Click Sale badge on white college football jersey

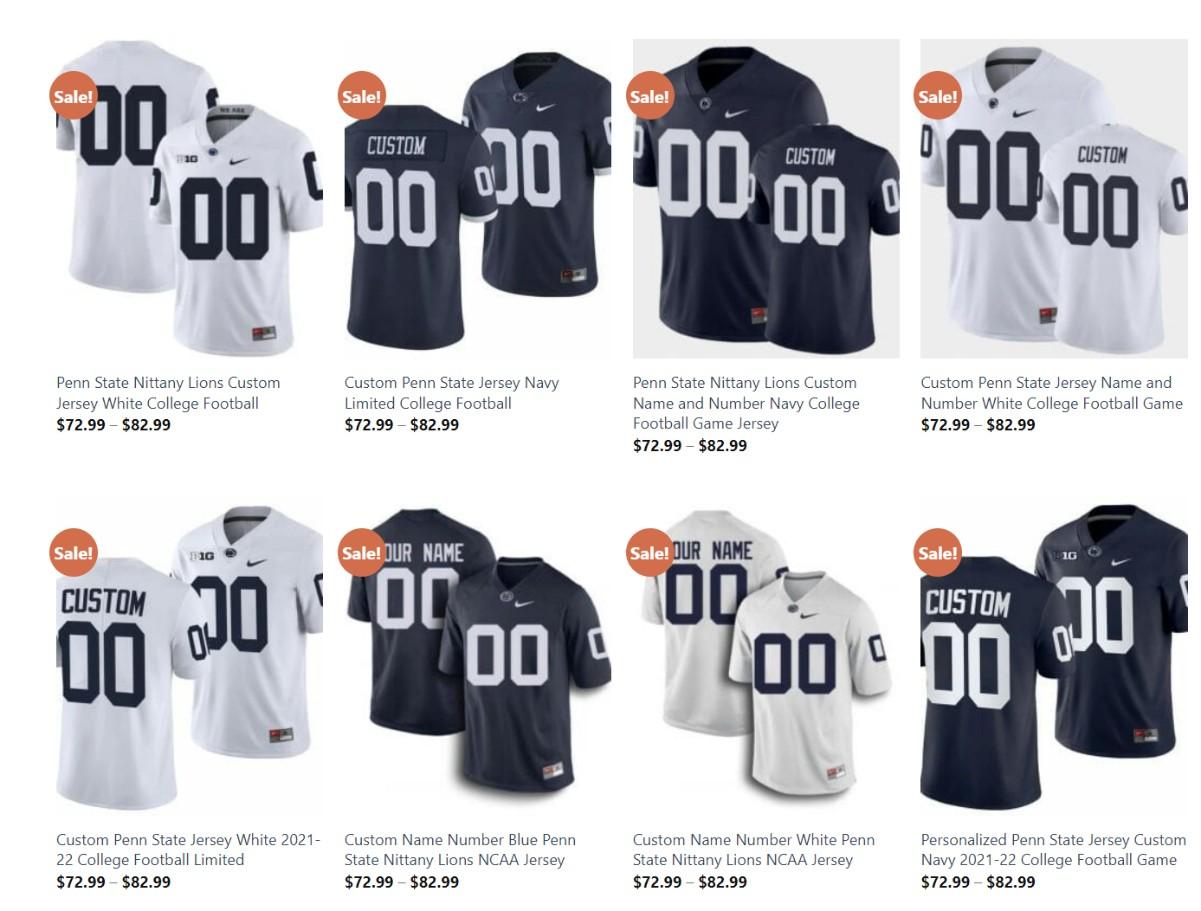coord(73,97)
